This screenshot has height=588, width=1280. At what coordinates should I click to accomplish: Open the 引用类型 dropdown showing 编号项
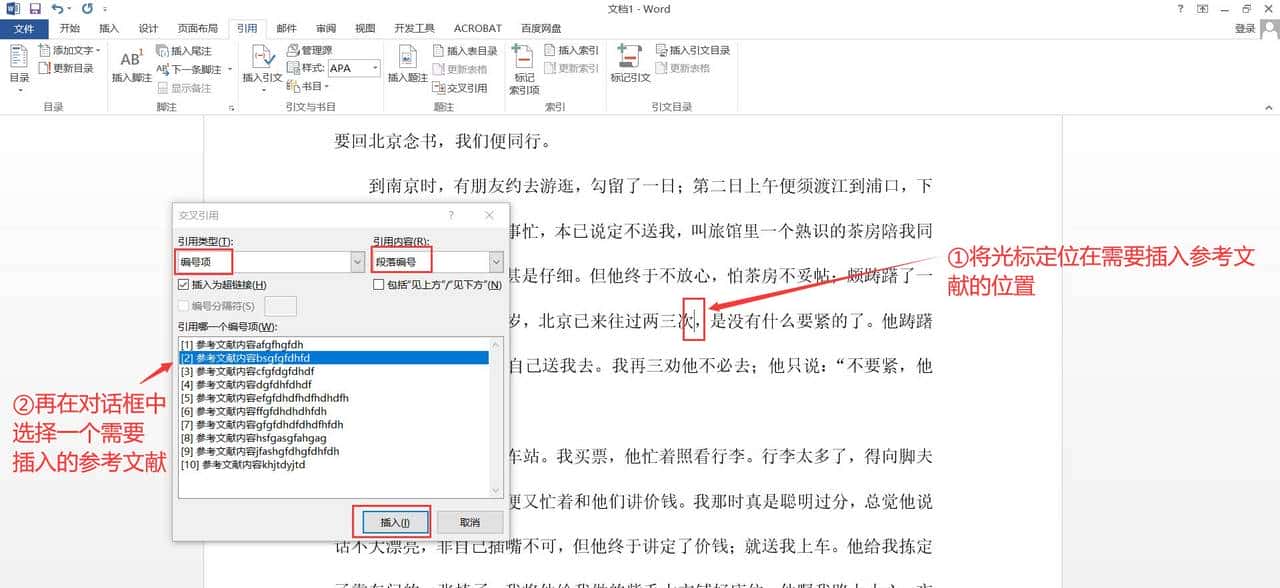click(x=356, y=260)
